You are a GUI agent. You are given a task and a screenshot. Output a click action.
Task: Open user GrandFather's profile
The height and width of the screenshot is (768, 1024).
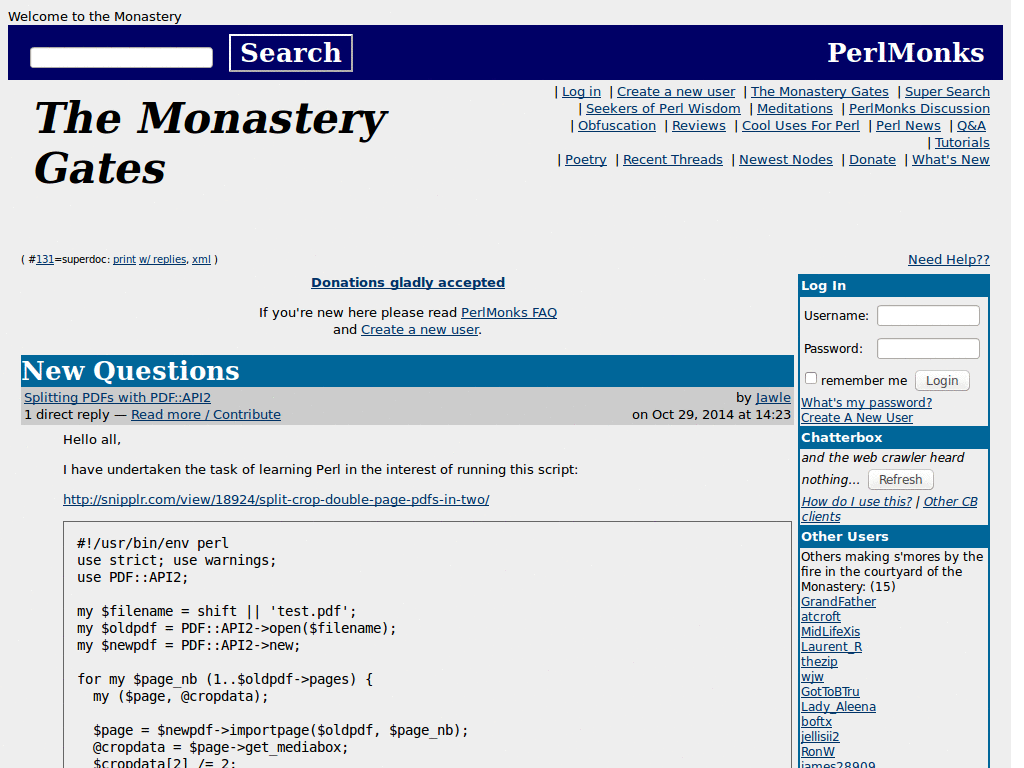click(838, 601)
